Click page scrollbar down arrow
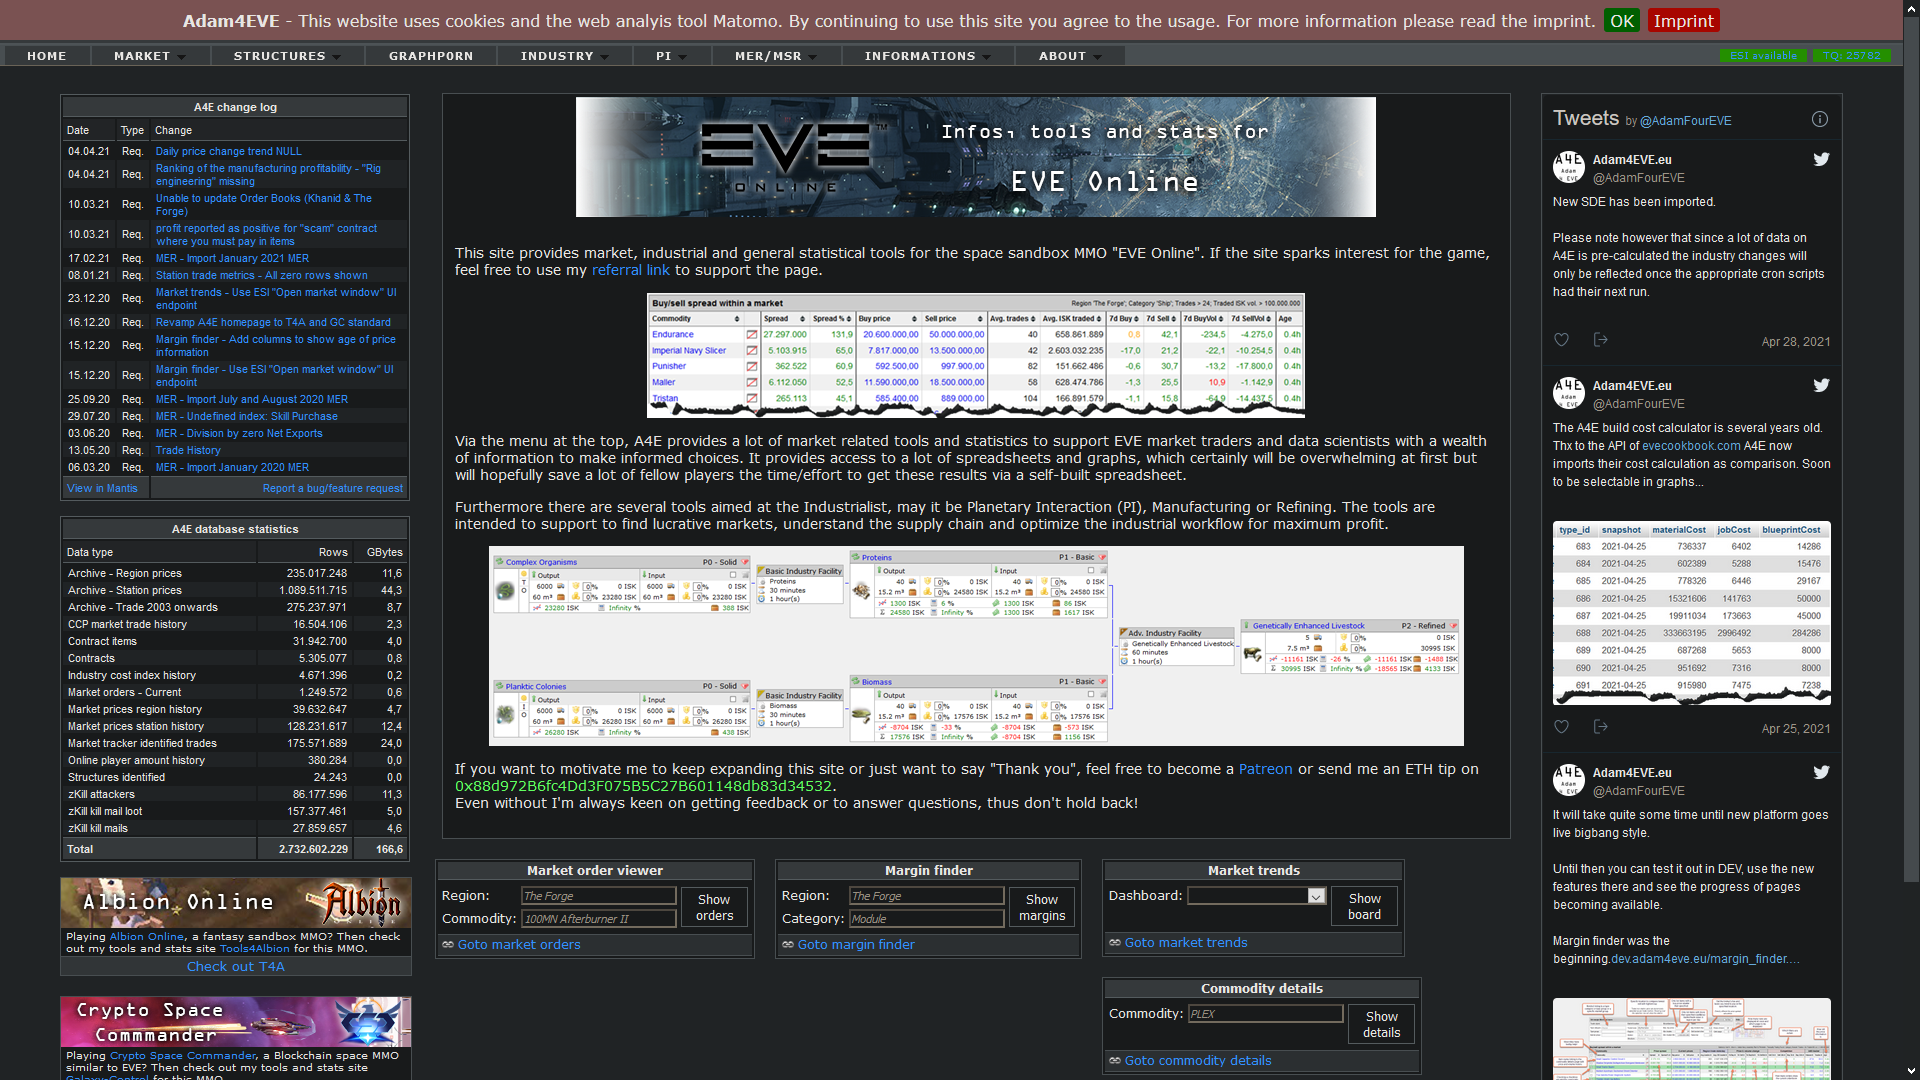This screenshot has width=1920, height=1080. point(1911,1071)
